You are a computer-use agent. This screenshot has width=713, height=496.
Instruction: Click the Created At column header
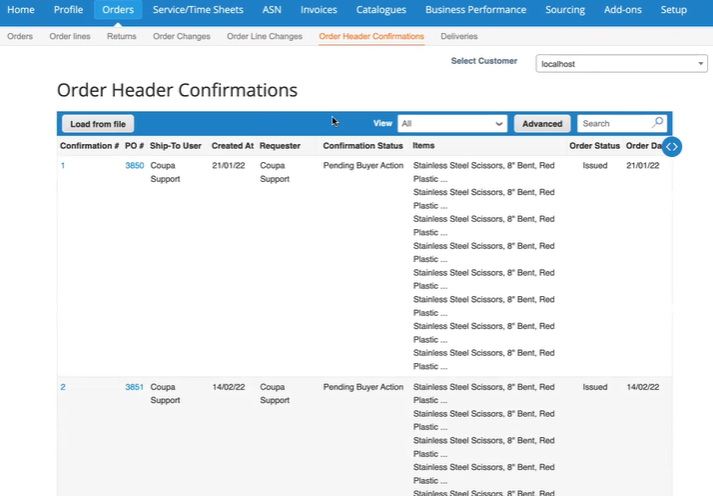point(232,146)
